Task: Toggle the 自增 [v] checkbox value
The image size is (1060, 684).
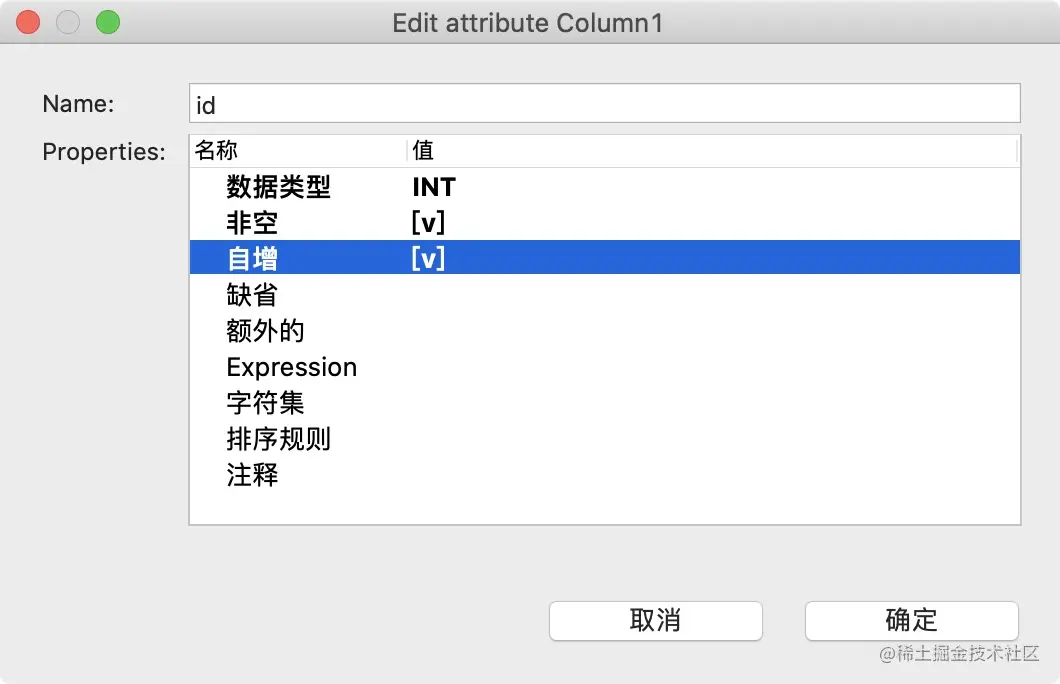Action: (x=428, y=258)
